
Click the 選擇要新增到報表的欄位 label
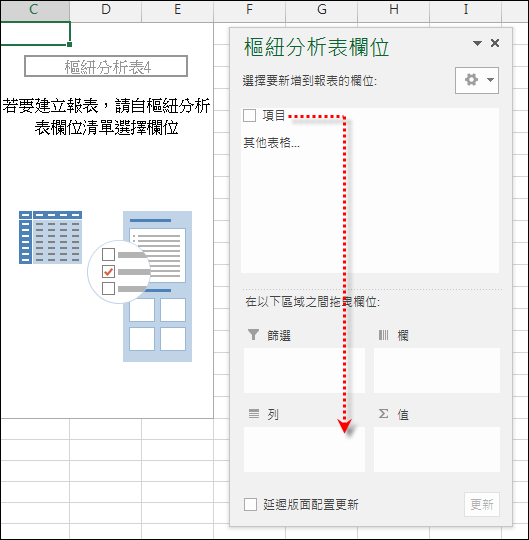coord(310,81)
